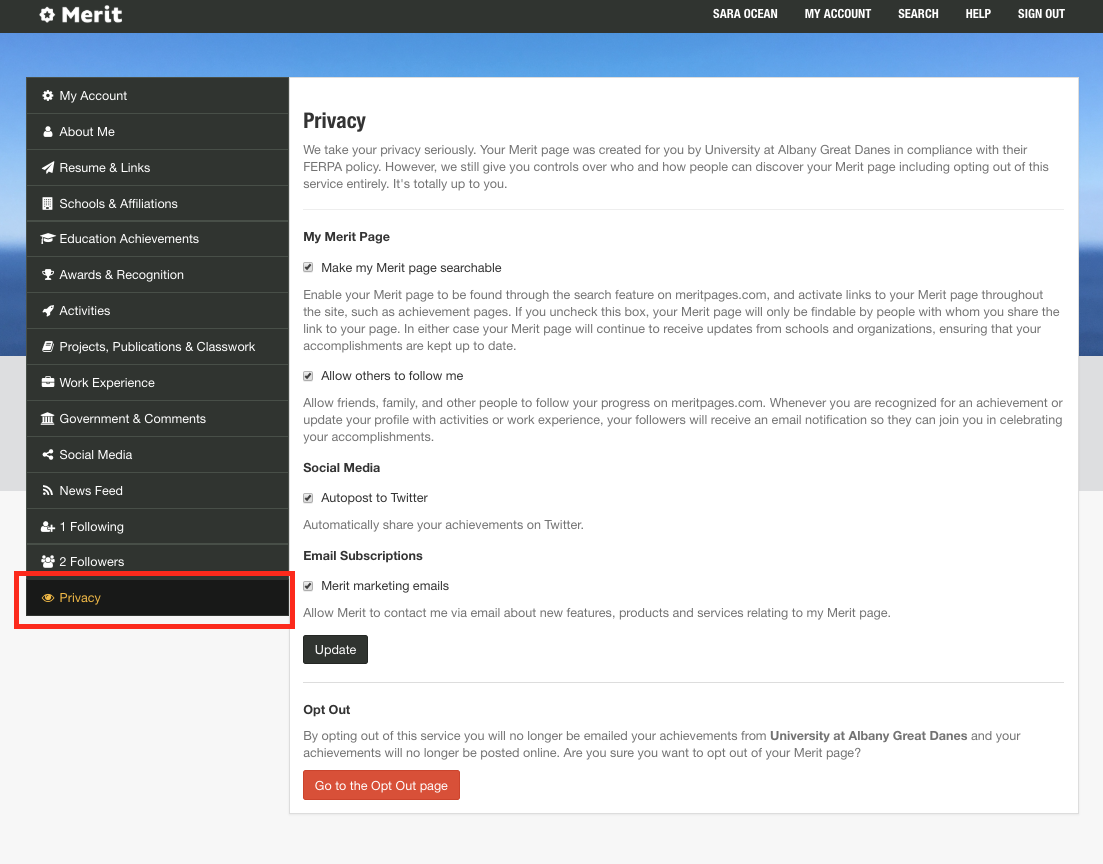Click the 'Opt Out' section heading
The height and width of the screenshot is (864, 1103).
coord(326,710)
